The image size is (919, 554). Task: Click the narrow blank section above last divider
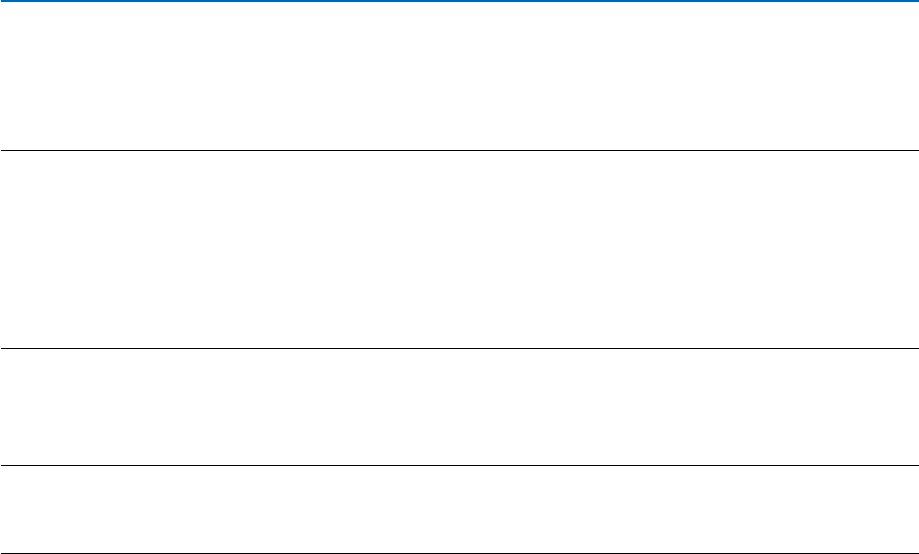[x=459, y=496]
